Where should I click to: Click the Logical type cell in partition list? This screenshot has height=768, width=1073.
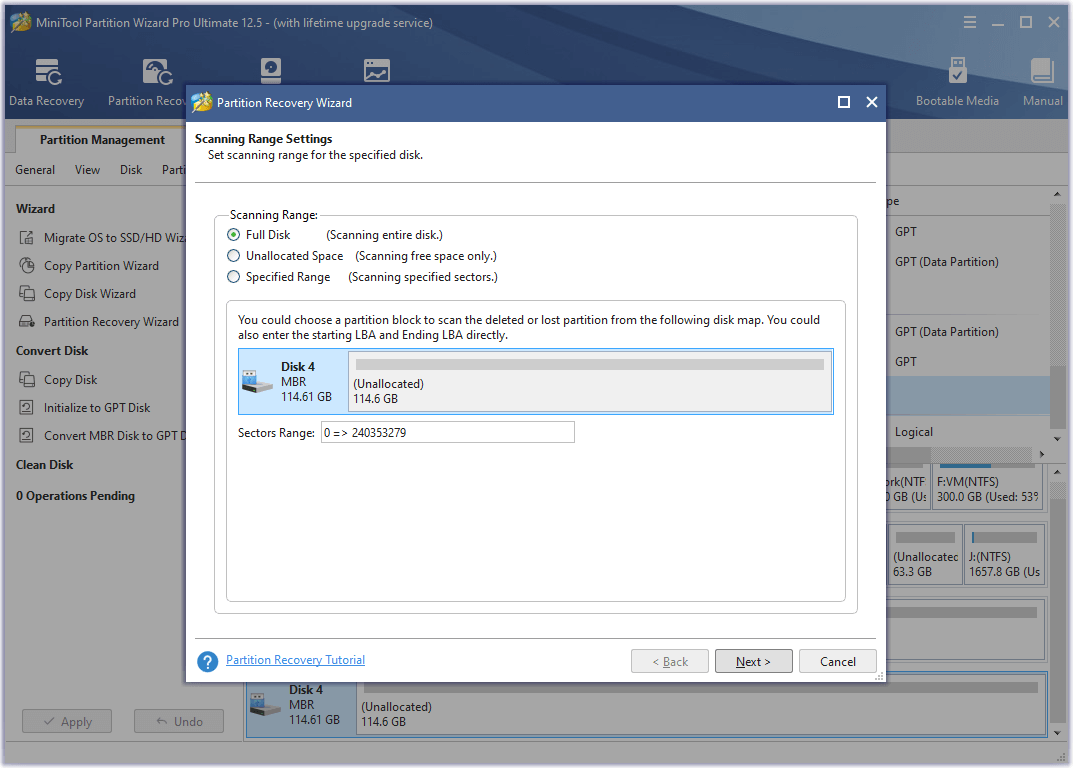[914, 432]
